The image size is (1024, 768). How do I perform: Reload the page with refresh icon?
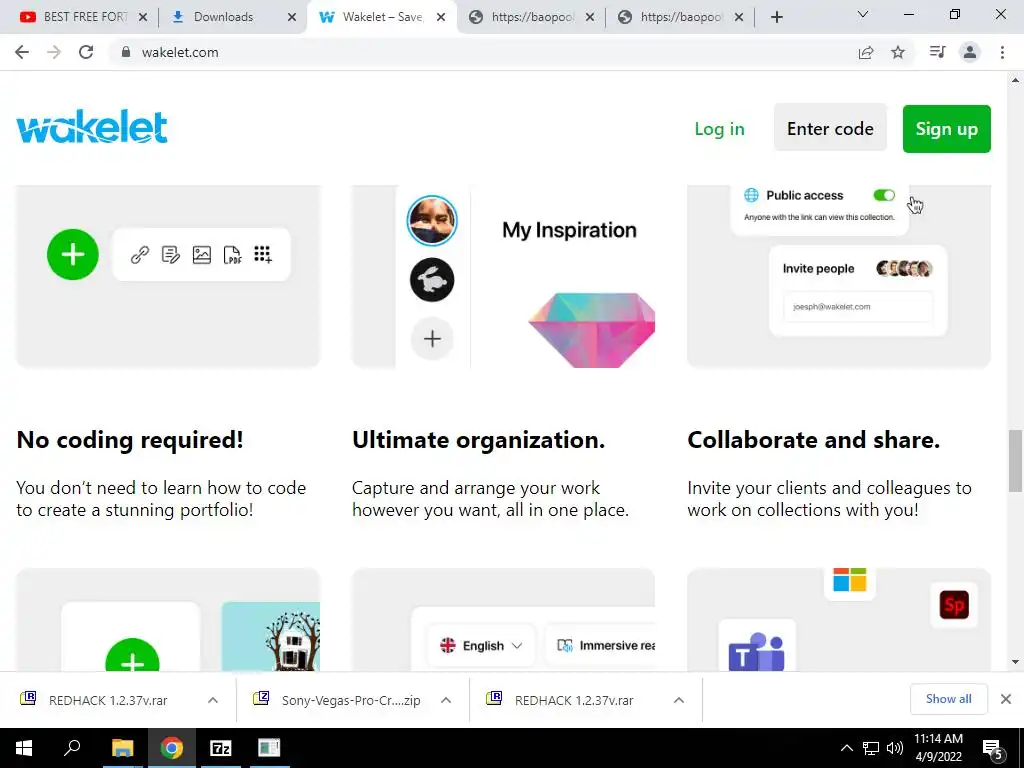click(x=86, y=52)
